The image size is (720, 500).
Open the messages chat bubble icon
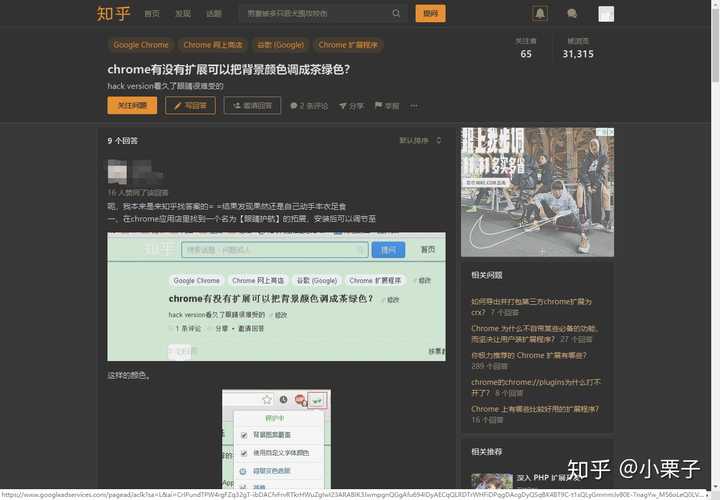[572, 14]
